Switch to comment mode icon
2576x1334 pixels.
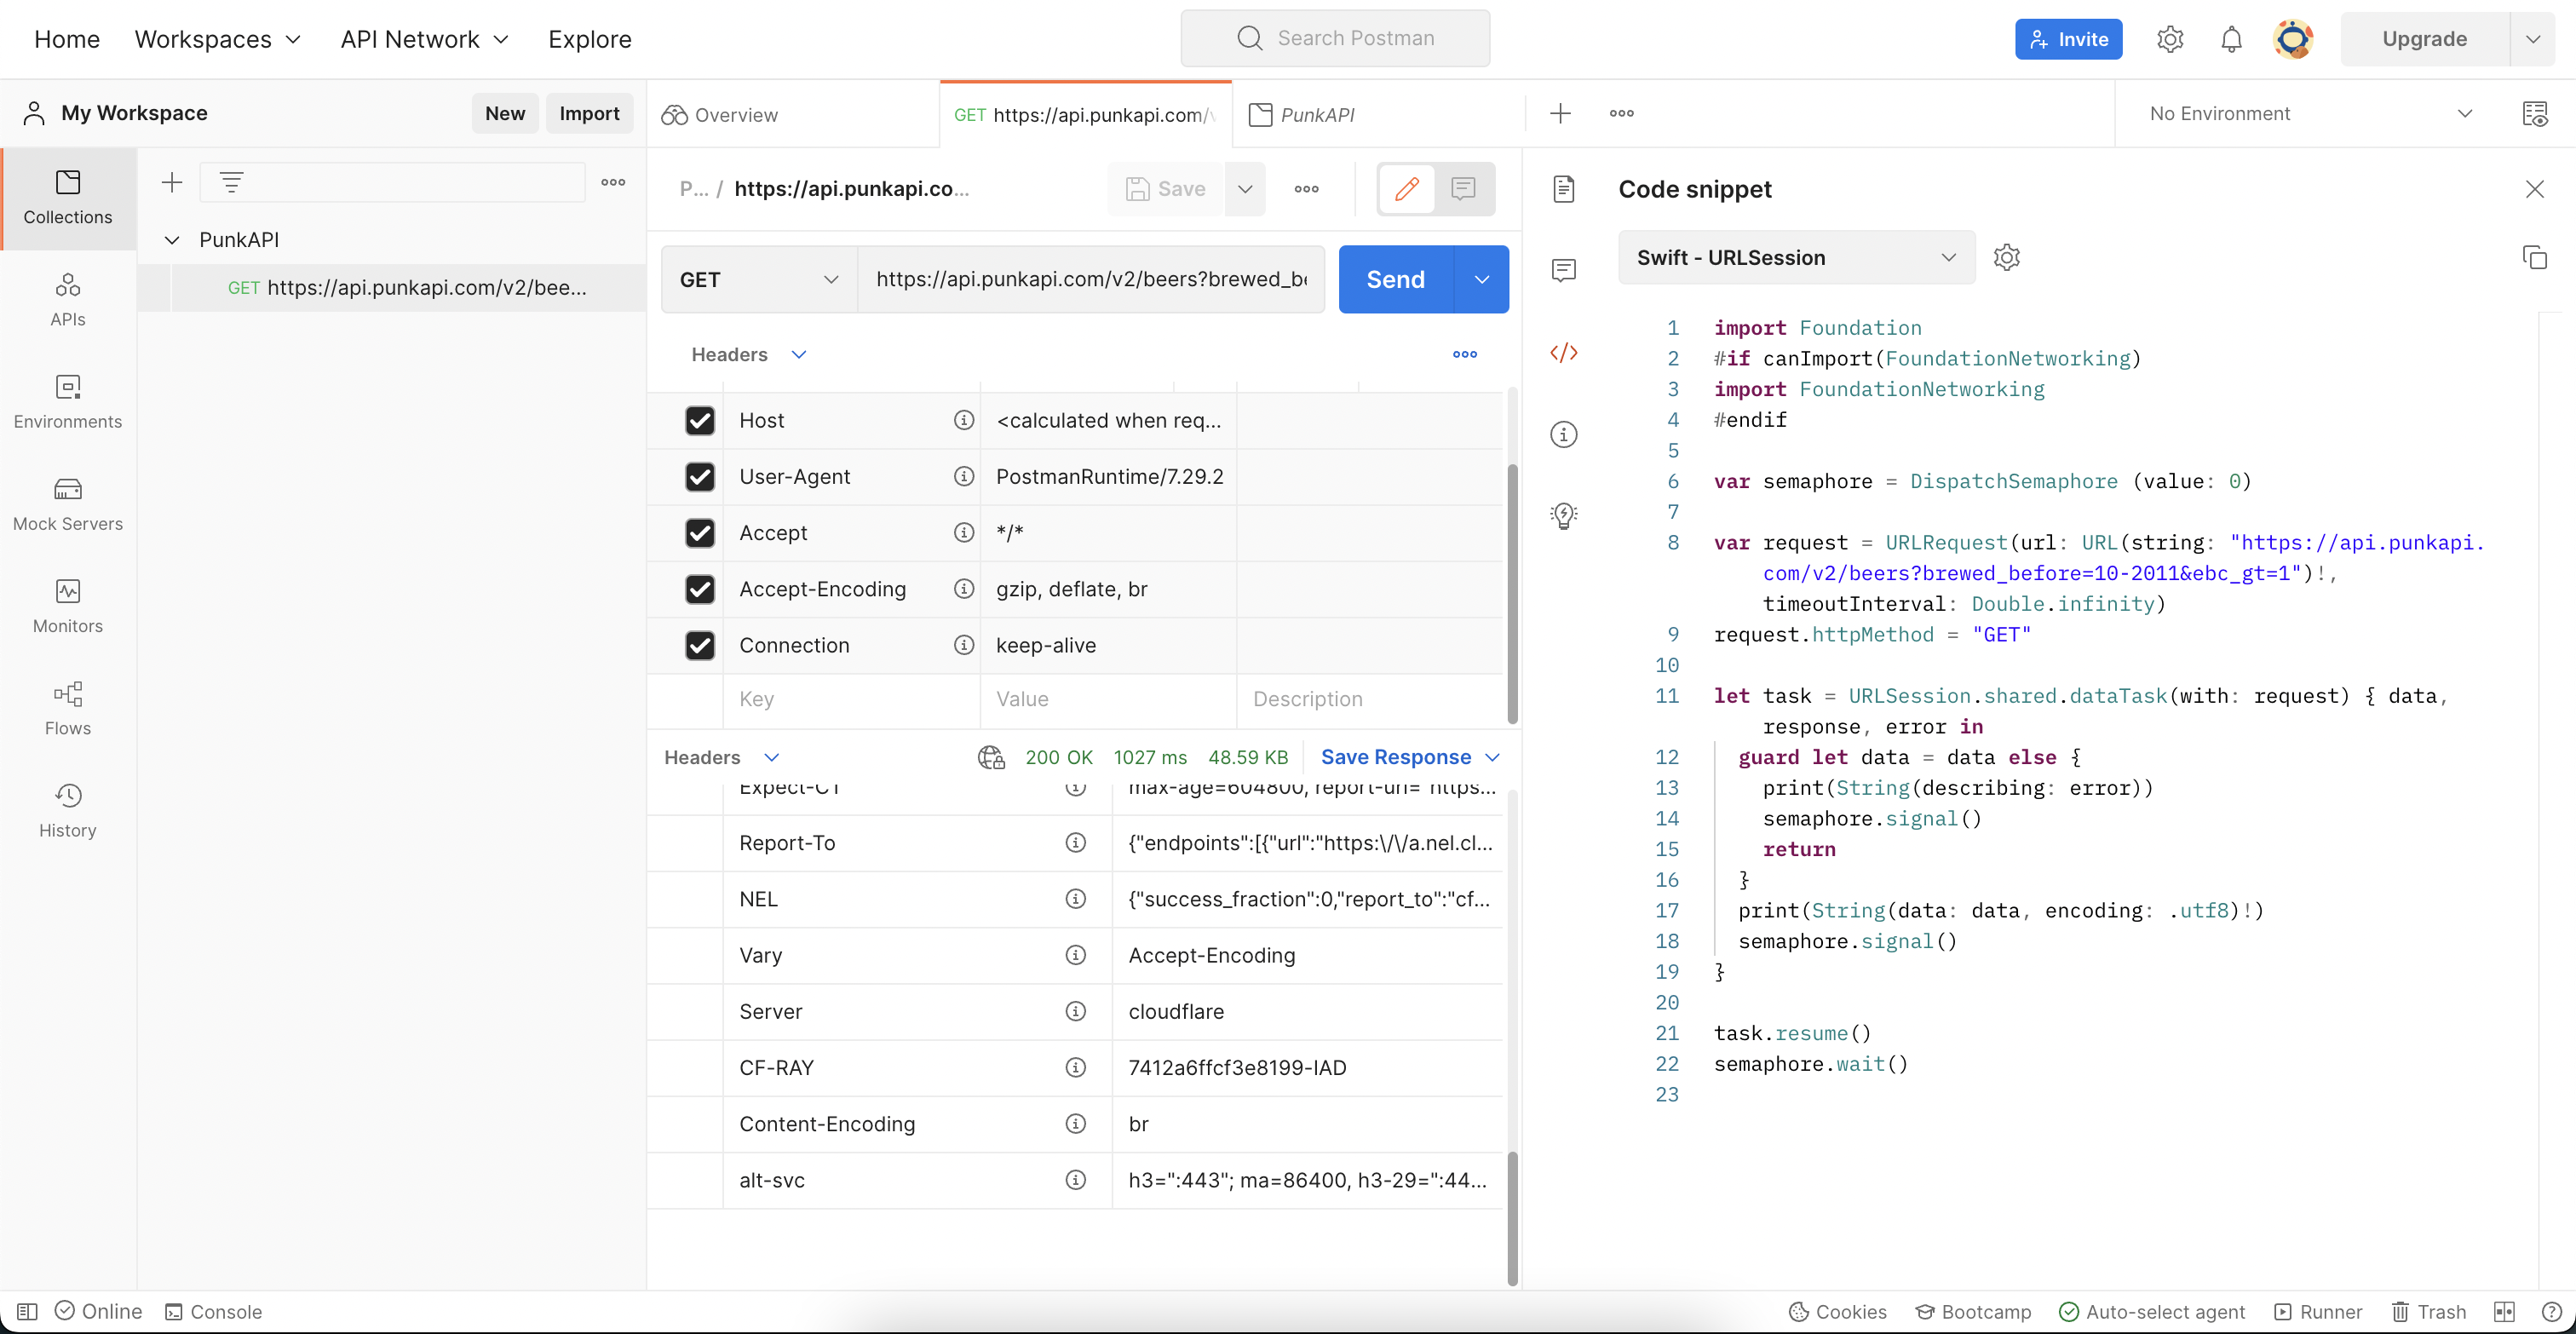(x=1463, y=188)
